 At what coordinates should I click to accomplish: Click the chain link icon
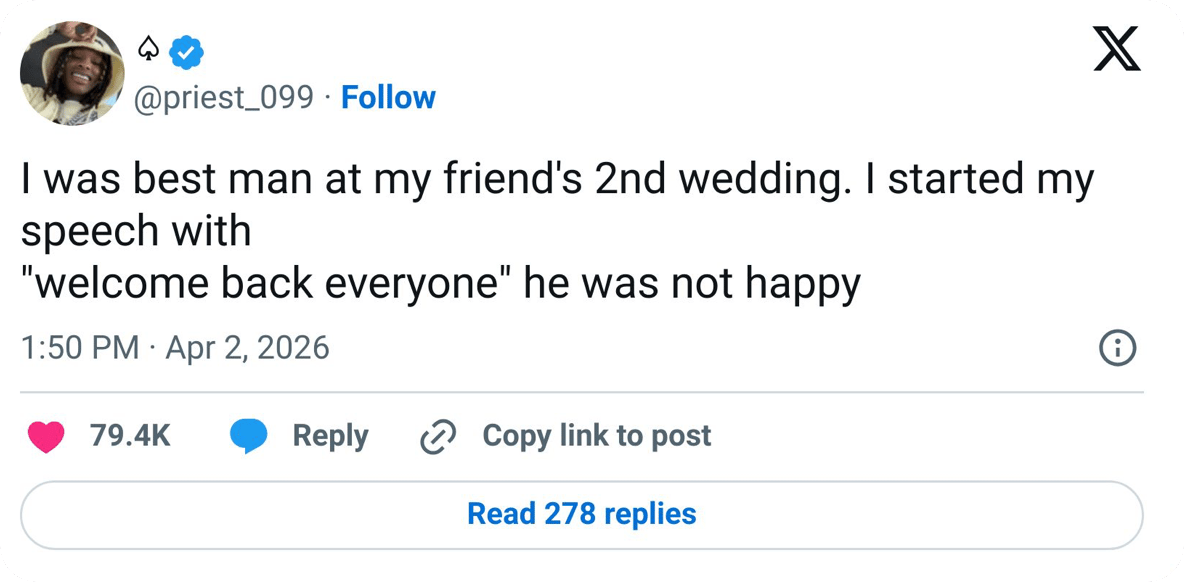pos(438,437)
